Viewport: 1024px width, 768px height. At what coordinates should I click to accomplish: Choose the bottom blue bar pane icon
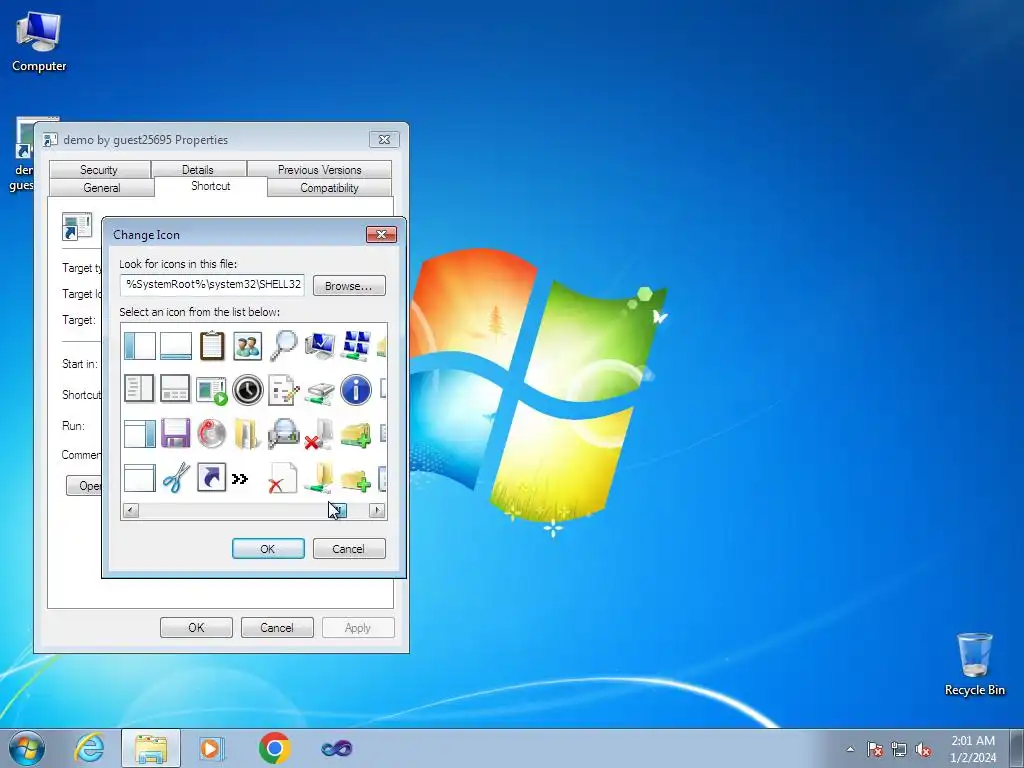coord(176,345)
